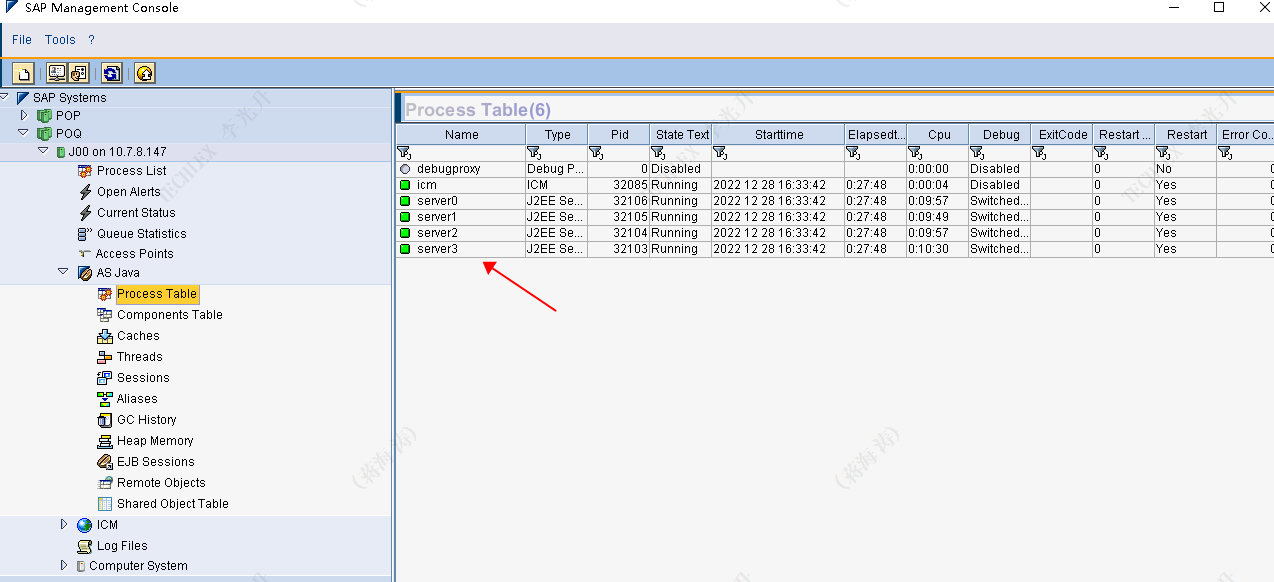
Task: Sort by the Cpu column header
Action: tap(938, 135)
